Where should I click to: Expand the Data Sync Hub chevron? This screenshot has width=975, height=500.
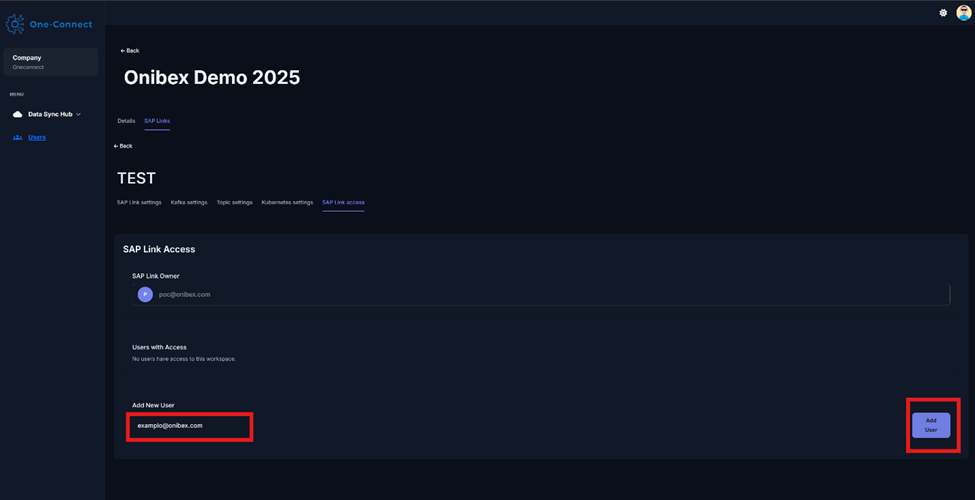79,114
